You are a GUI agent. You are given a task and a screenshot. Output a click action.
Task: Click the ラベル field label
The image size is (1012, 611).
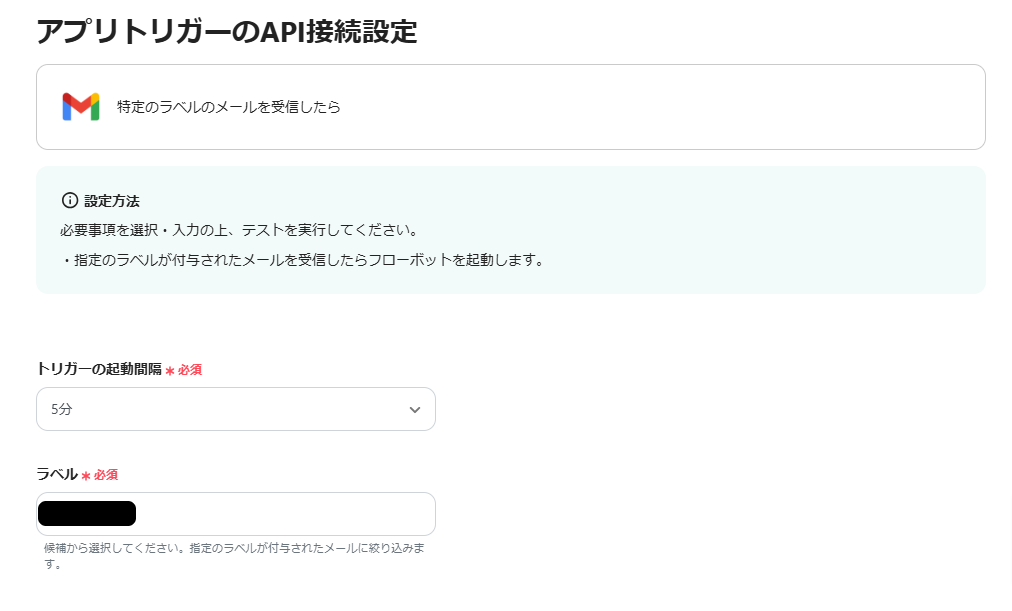[56, 474]
